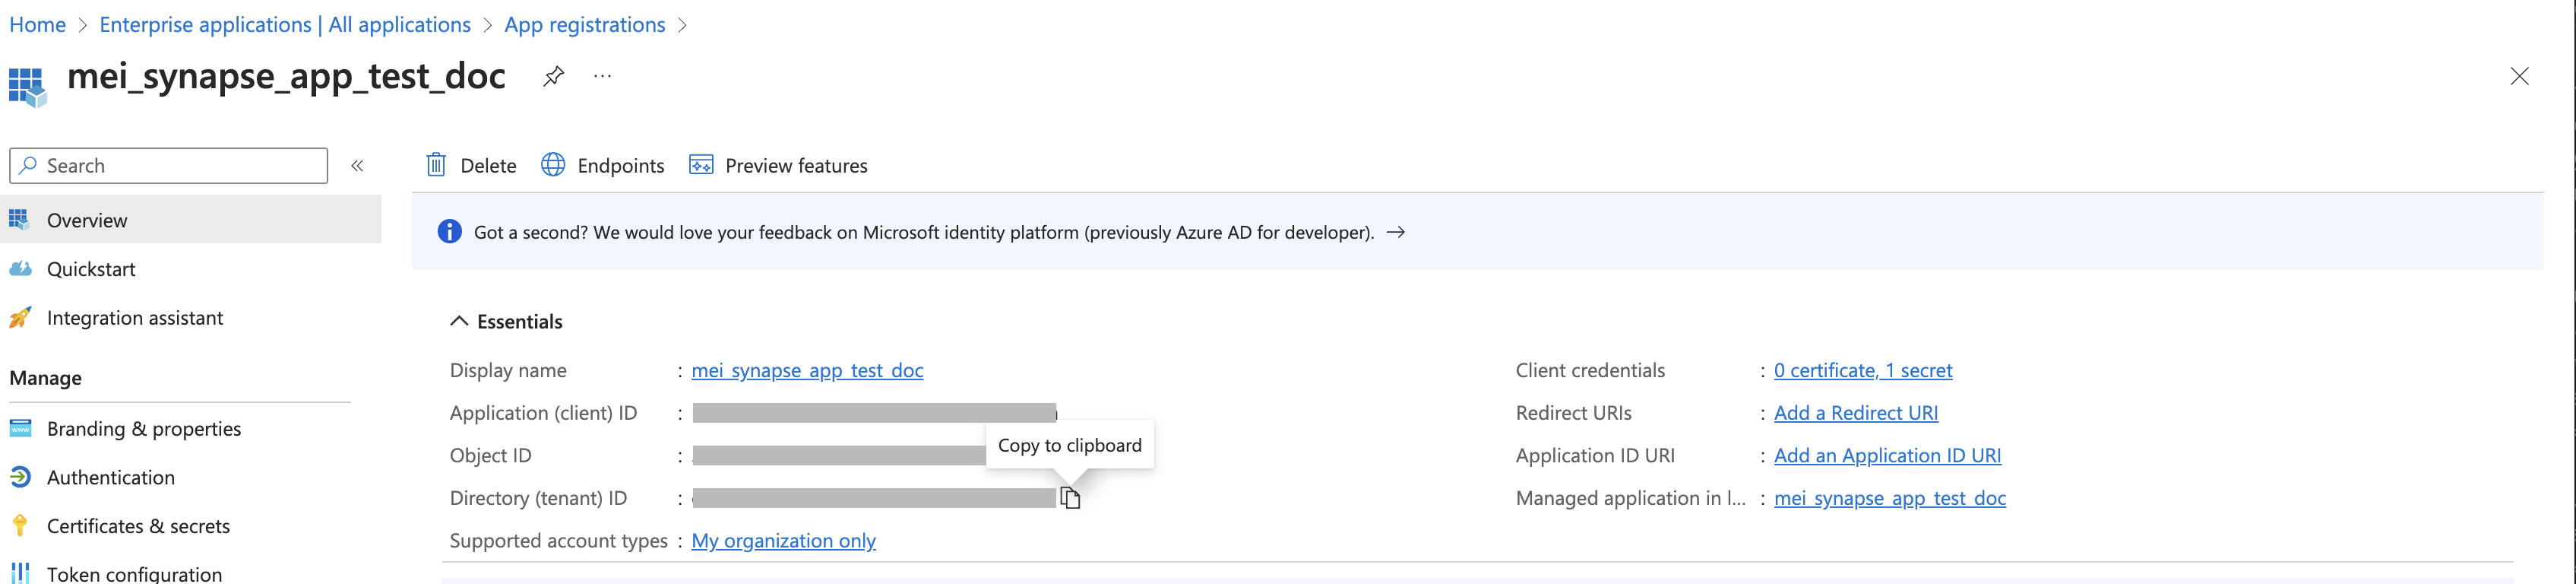Click Add an Application ID URI
This screenshot has width=2576, height=584.
[x=1887, y=456]
